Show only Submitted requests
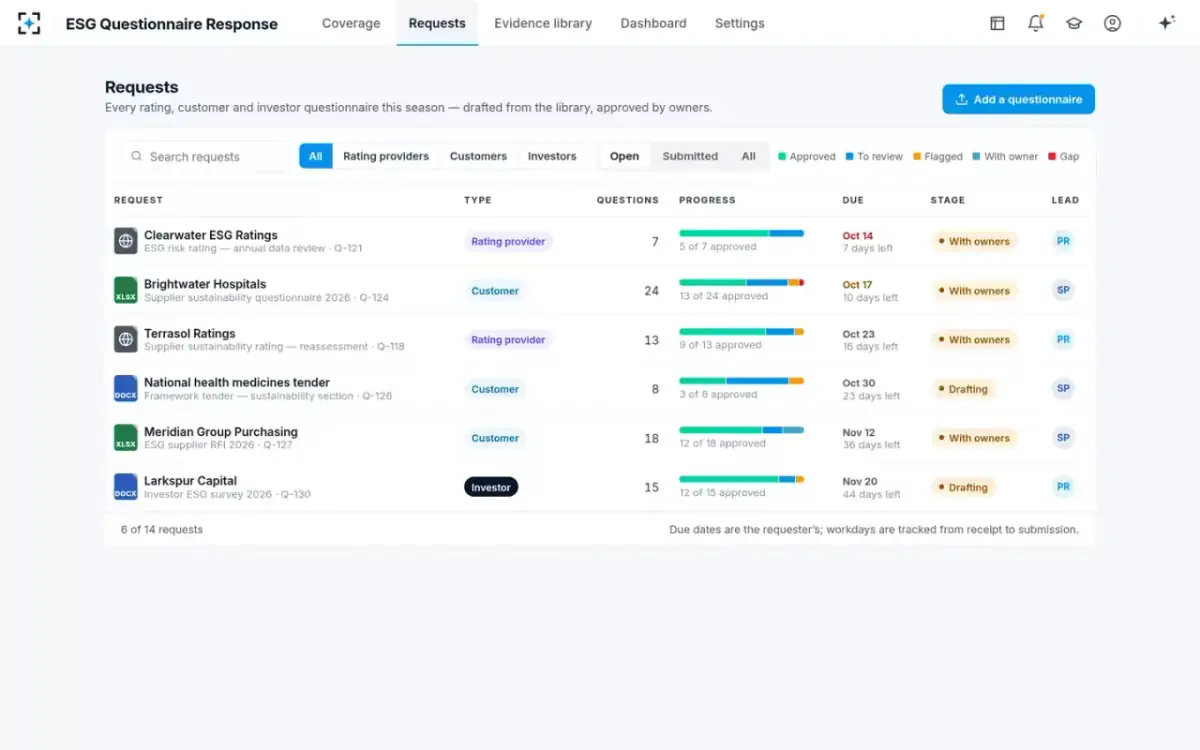Image resolution: width=1200 pixels, height=750 pixels. (x=690, y=156)
